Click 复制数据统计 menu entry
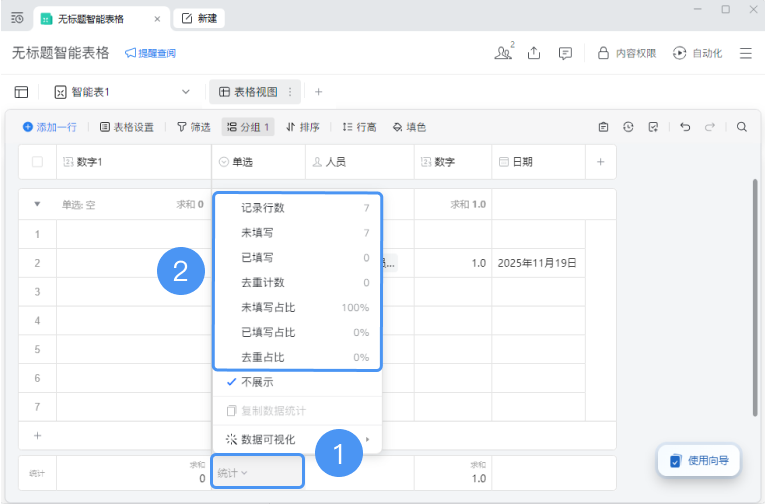This screenshot has height=504, width=765. pyautogui.click(x=297, y=411)
